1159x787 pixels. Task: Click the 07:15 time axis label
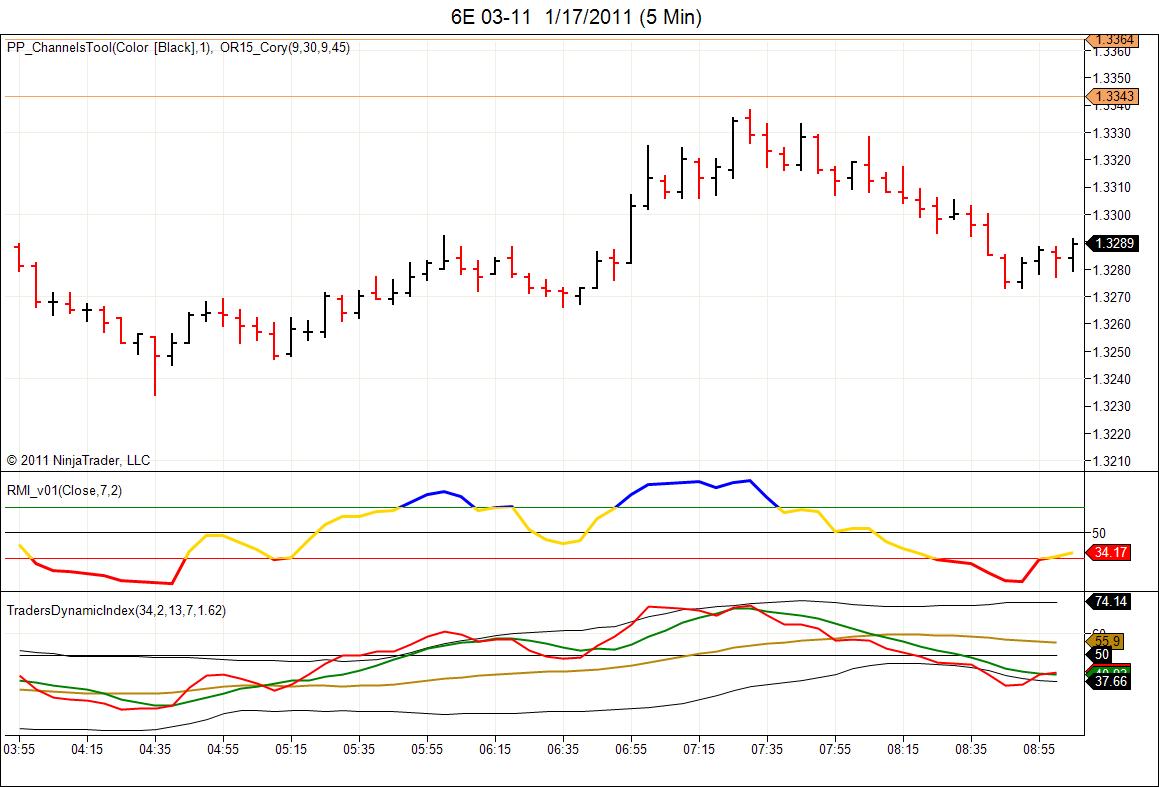point(699,749)
